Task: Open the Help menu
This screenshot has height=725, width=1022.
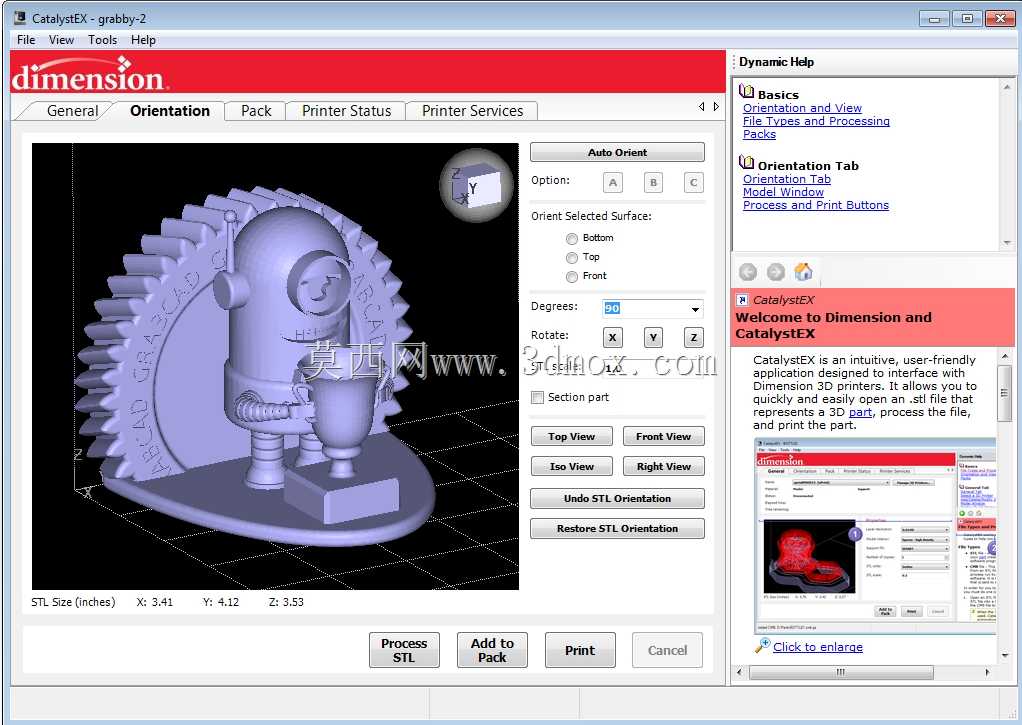Action: point(143,40)
